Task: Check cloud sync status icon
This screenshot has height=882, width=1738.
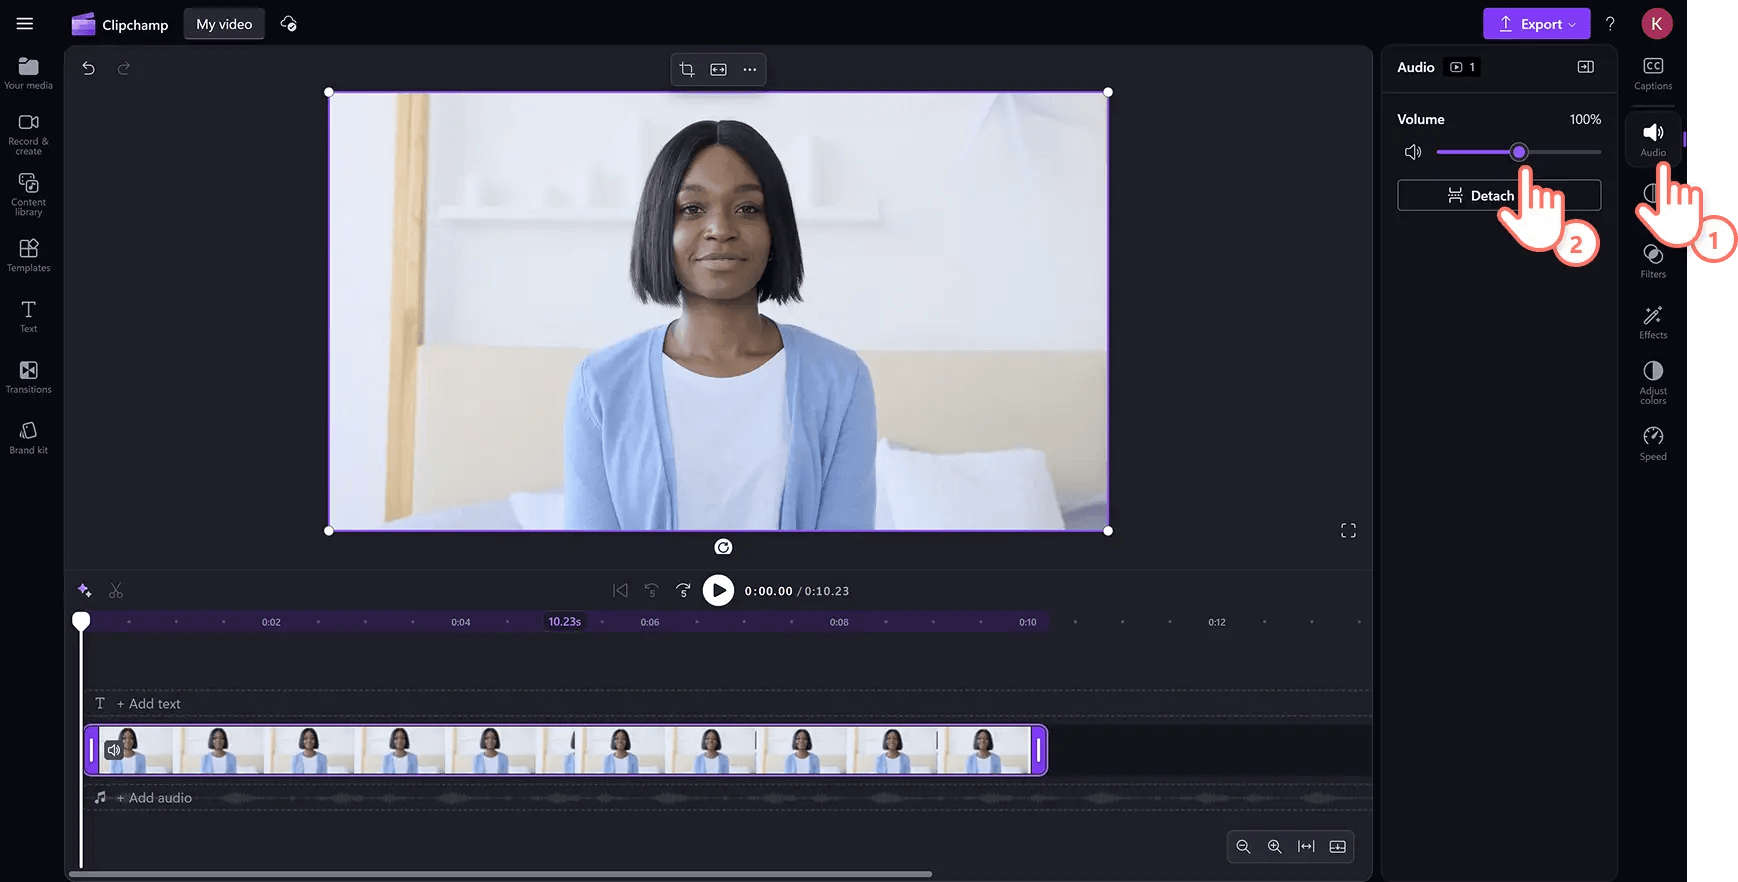Action: coord(288,24)
